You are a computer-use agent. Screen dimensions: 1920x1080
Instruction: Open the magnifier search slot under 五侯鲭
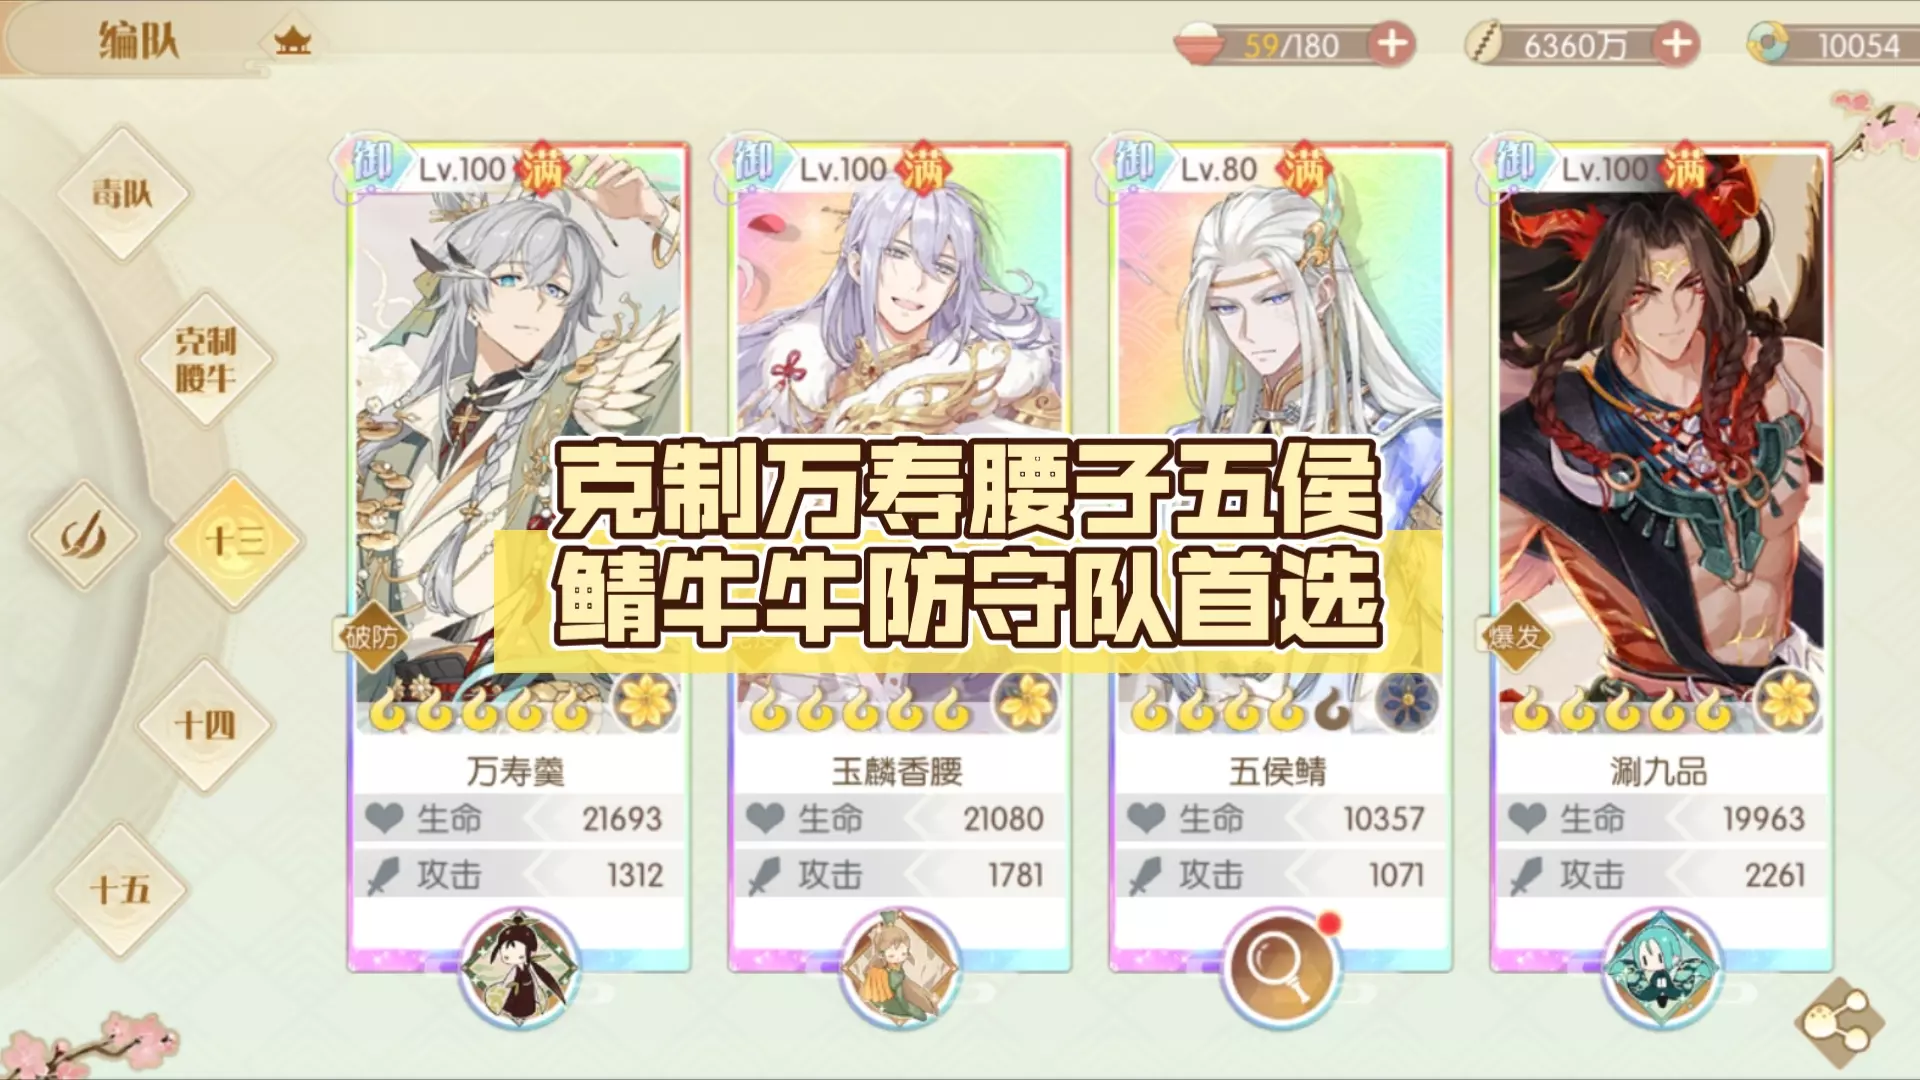(1280, 967)
